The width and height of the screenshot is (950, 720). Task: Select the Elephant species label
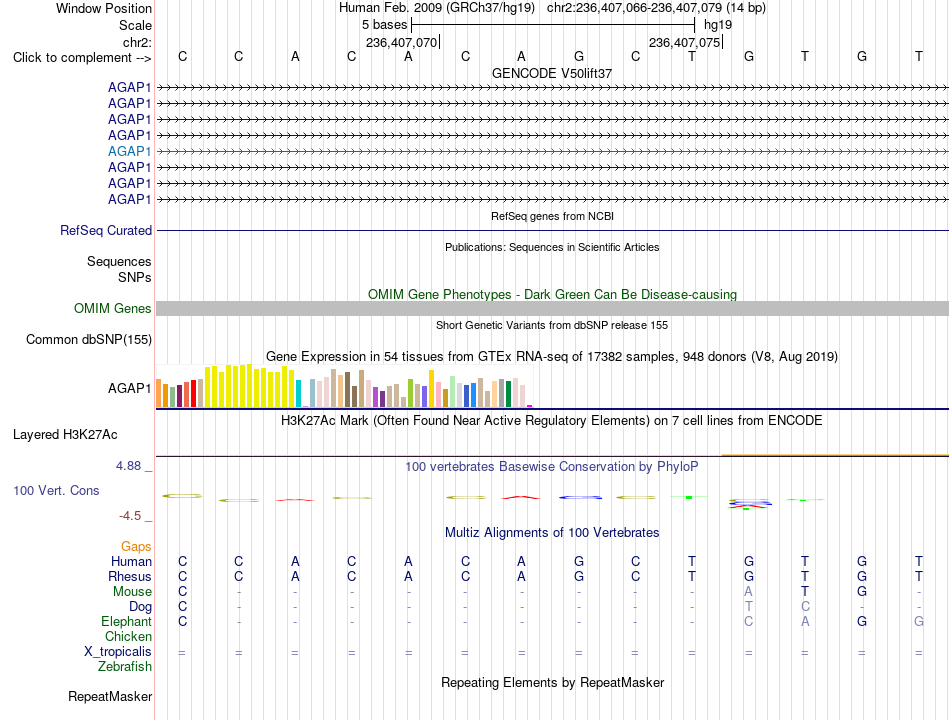tap(126, 621)
